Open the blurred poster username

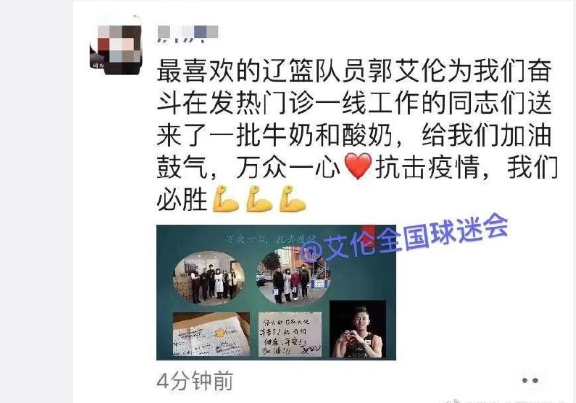(x=188, y=33)
